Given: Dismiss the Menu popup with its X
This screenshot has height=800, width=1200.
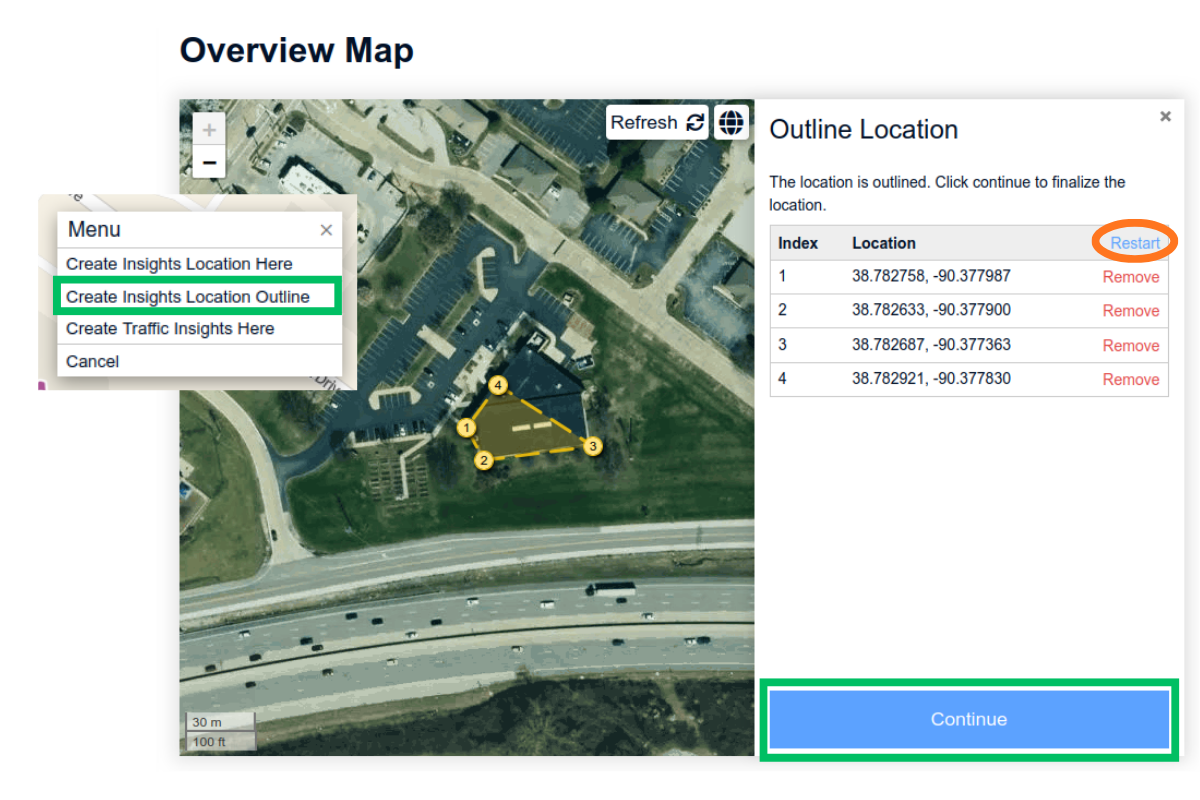Looking at the screenshot, I should pyautogui.click(x=326, y=229).
